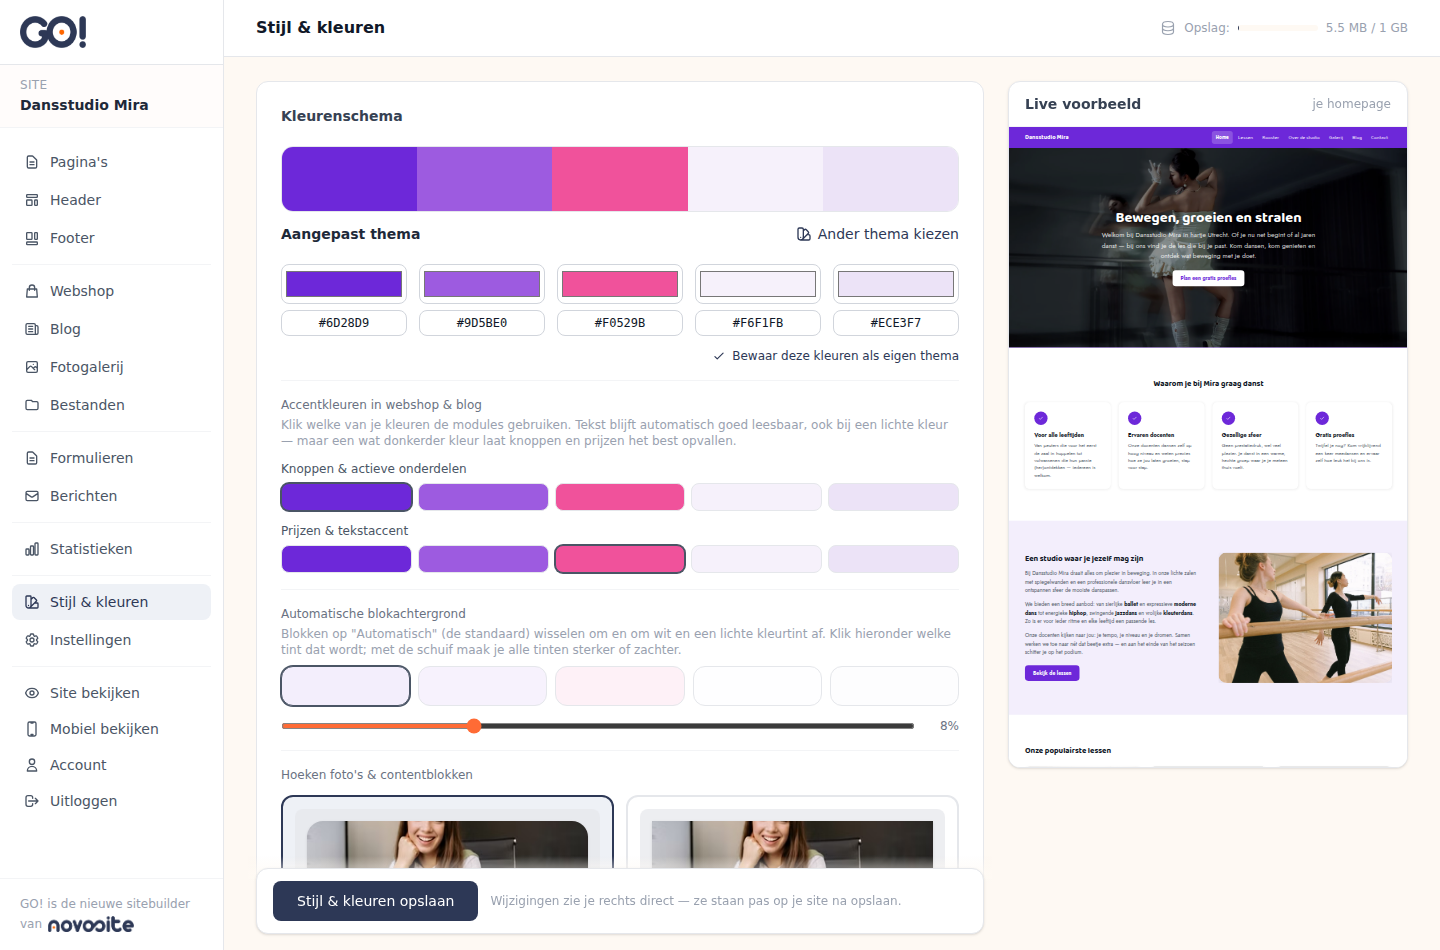Image resolution: width=1440 pixels, height=950 pixels.
Task: Click the swatch icon beside Ander thema kiezen
Action: pyautogui.click(x=804, y=234)
